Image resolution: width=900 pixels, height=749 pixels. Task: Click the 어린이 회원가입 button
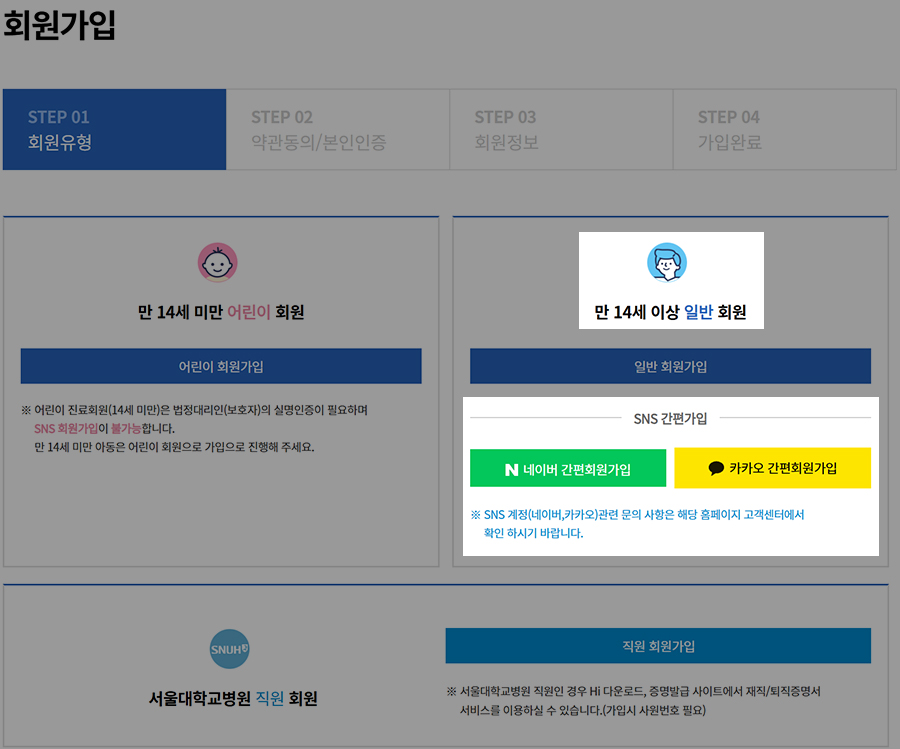coord(221,366)
